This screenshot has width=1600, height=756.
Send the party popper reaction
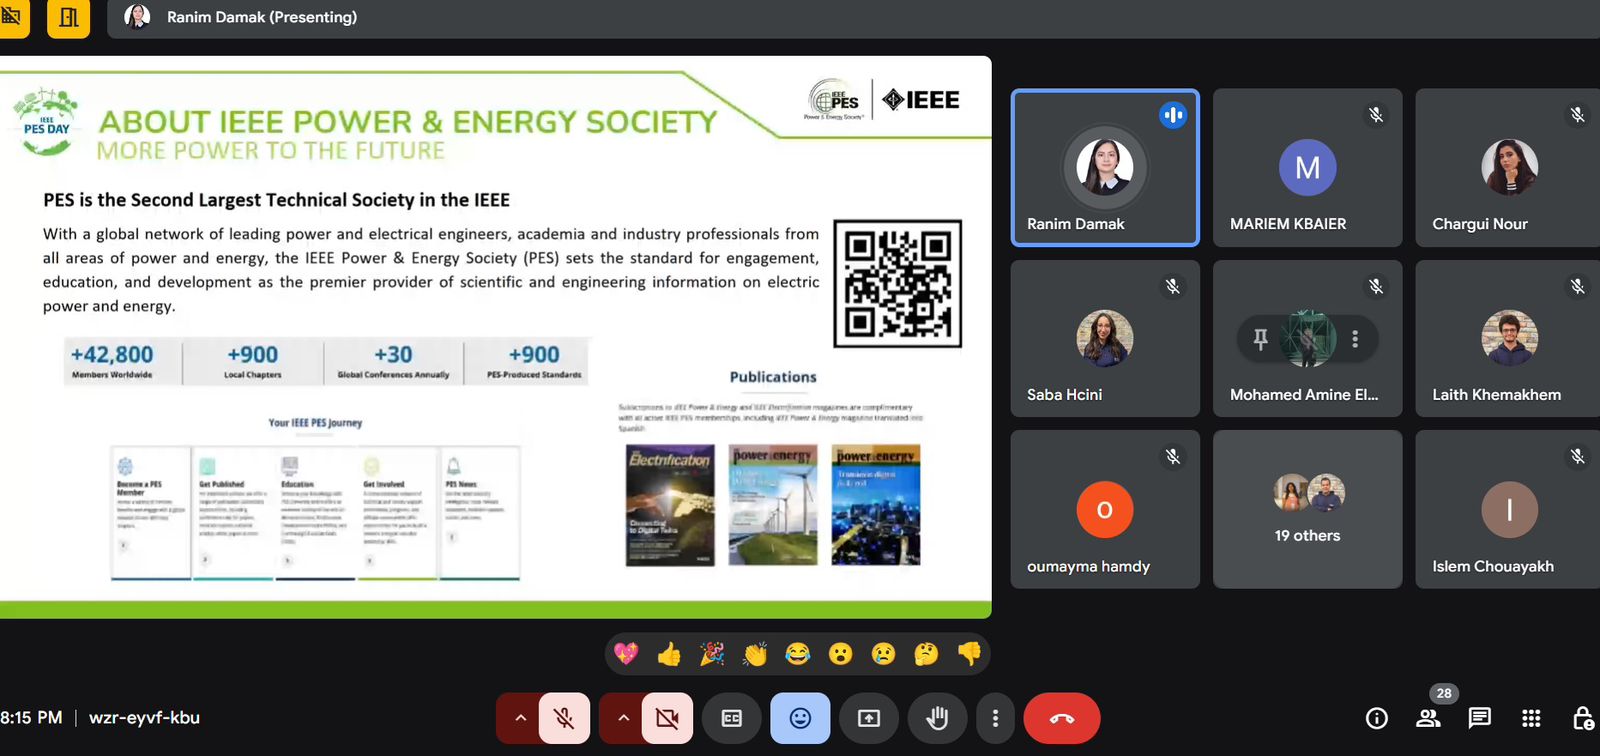pos(712,654)
